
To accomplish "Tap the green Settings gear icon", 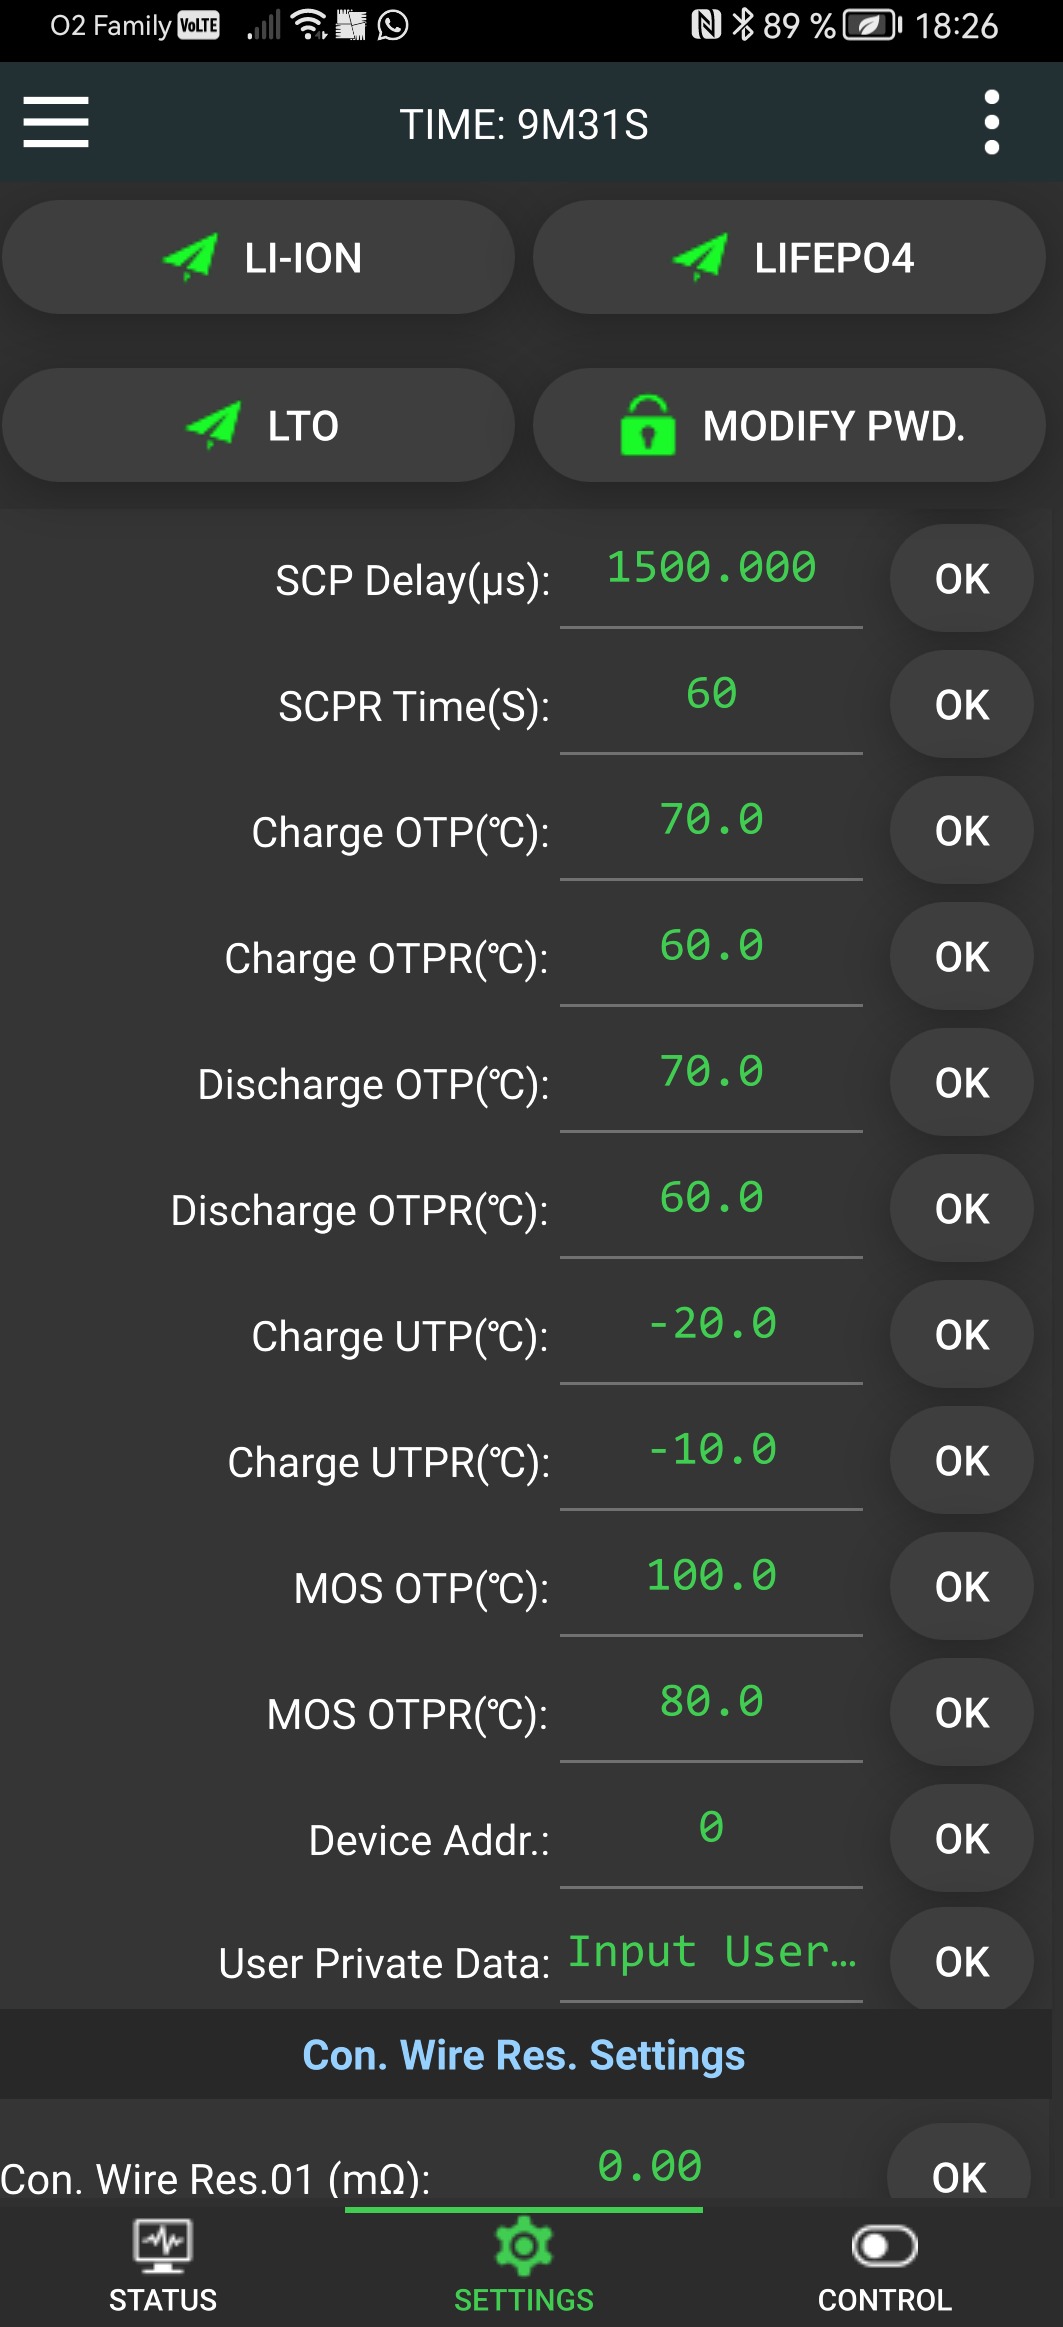I will (523, 2245).
